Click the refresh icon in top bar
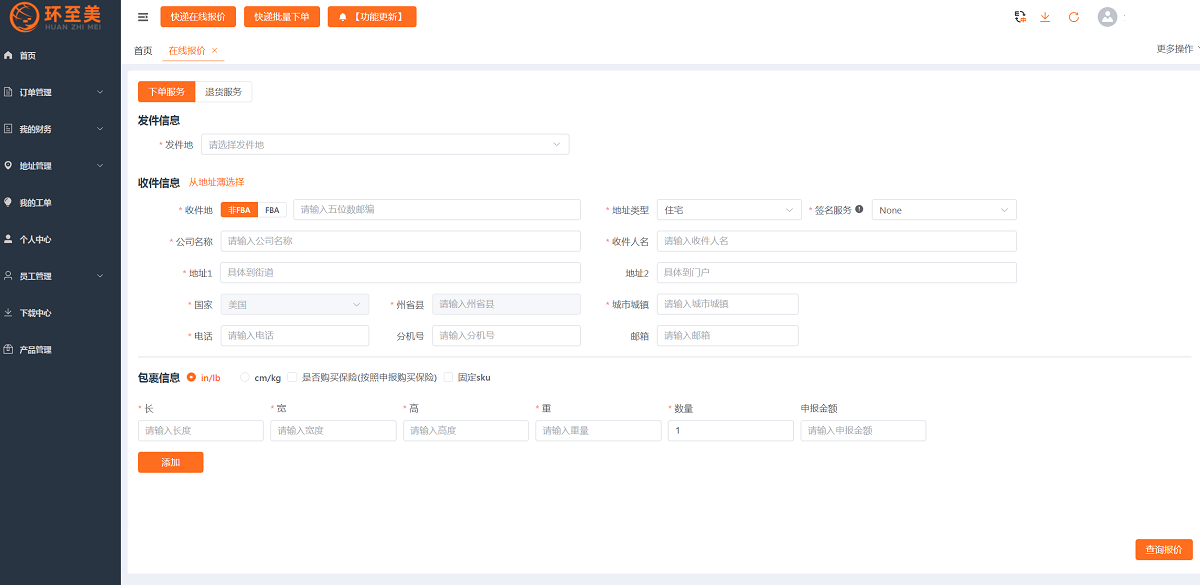This screenshot has width=1200, height=585. coord(1074,17)
